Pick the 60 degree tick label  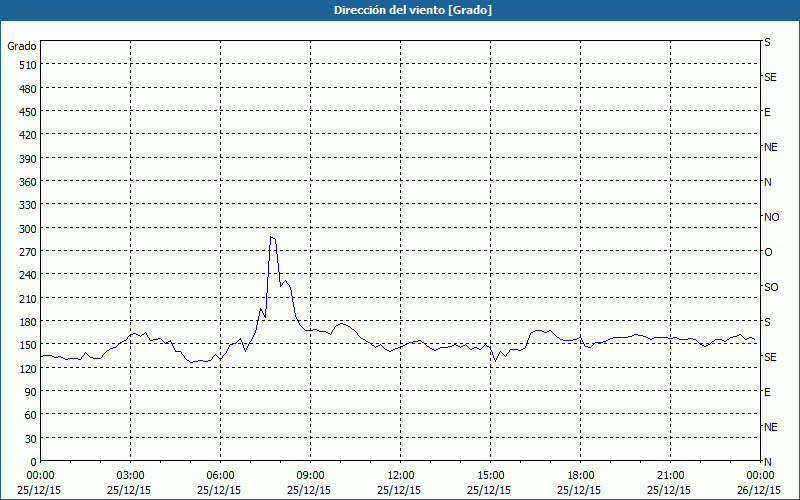click(x=31, y=415)
